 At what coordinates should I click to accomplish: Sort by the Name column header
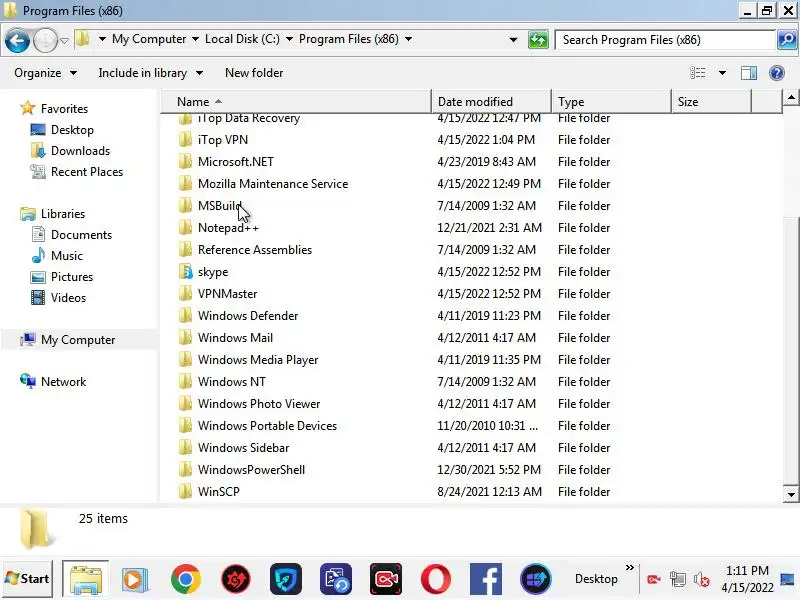point(296,102)
